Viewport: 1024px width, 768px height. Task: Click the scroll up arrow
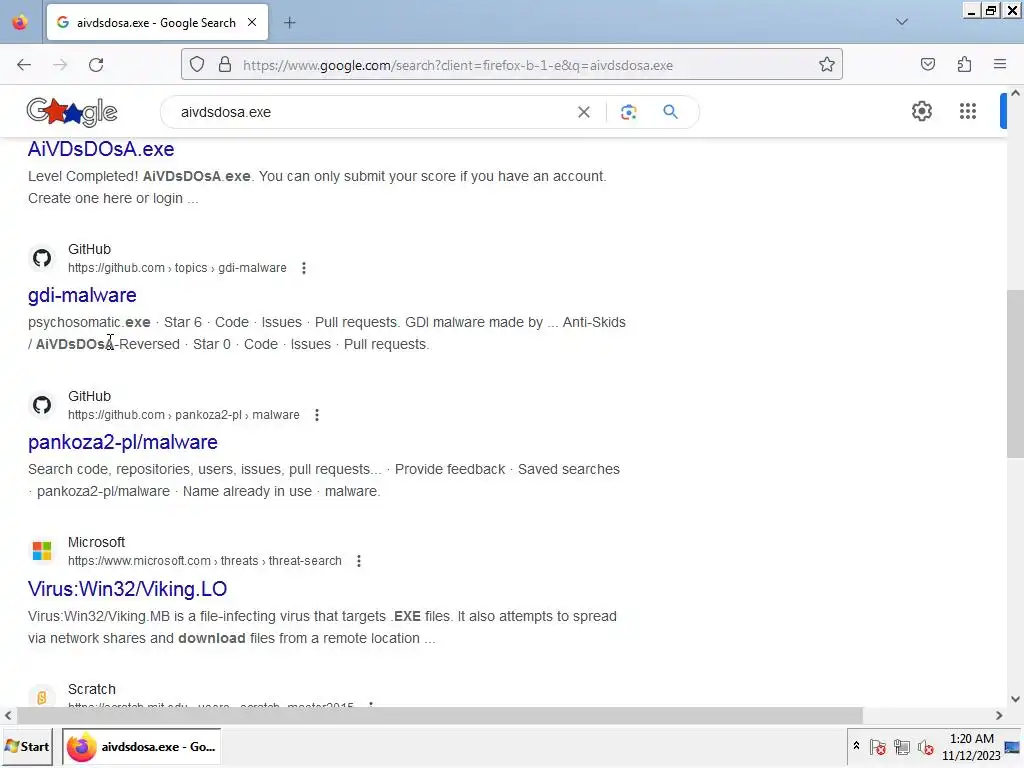point(1015,93)
